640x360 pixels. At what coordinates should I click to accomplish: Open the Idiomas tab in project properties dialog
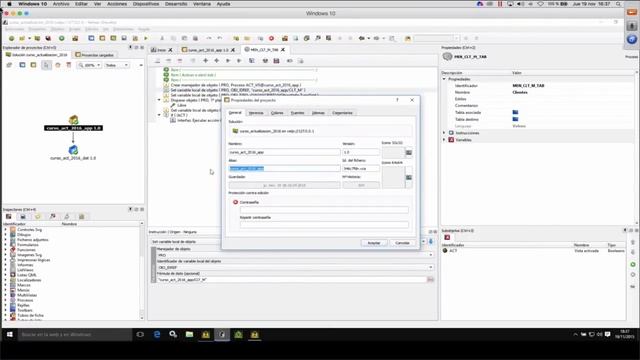pyautogui.click(x=318, y=113)
